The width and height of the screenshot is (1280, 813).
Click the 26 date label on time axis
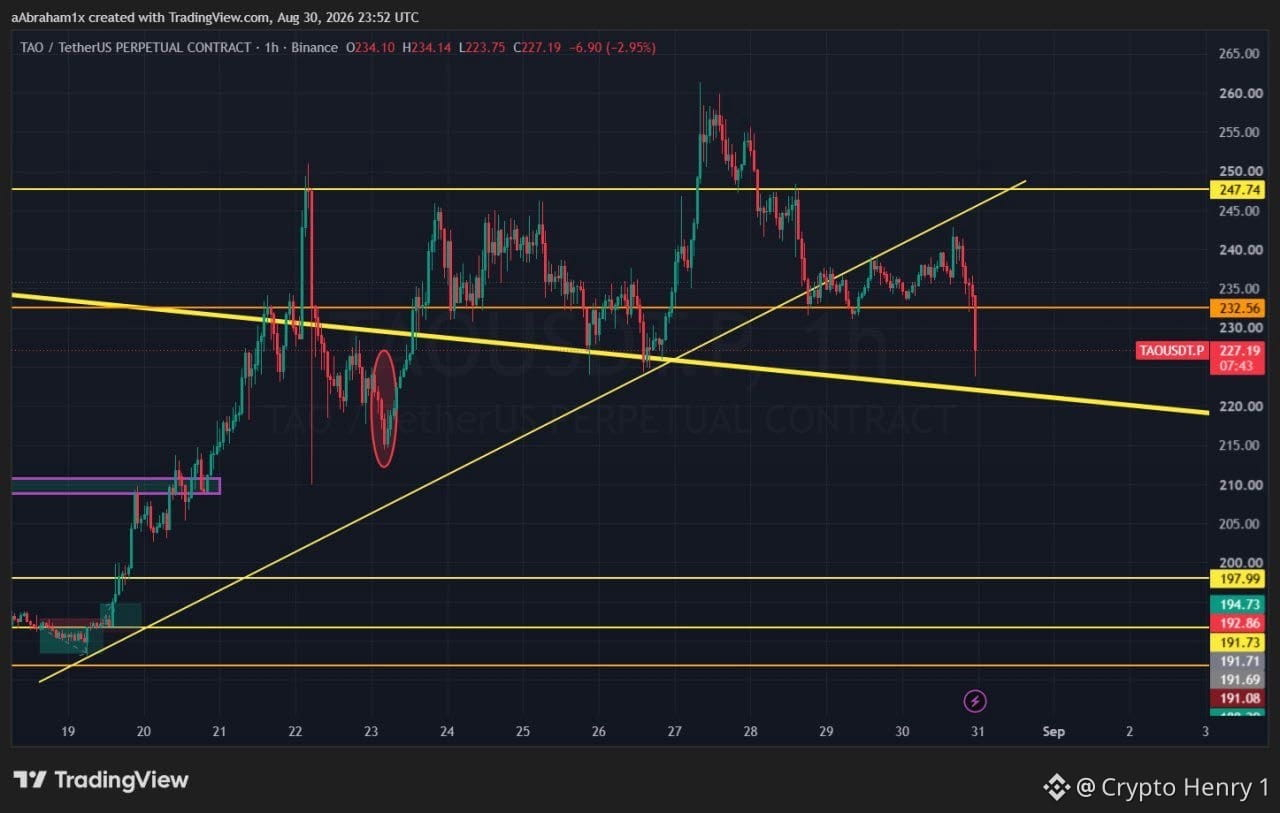pyautogui.click(x=598, y=732)
